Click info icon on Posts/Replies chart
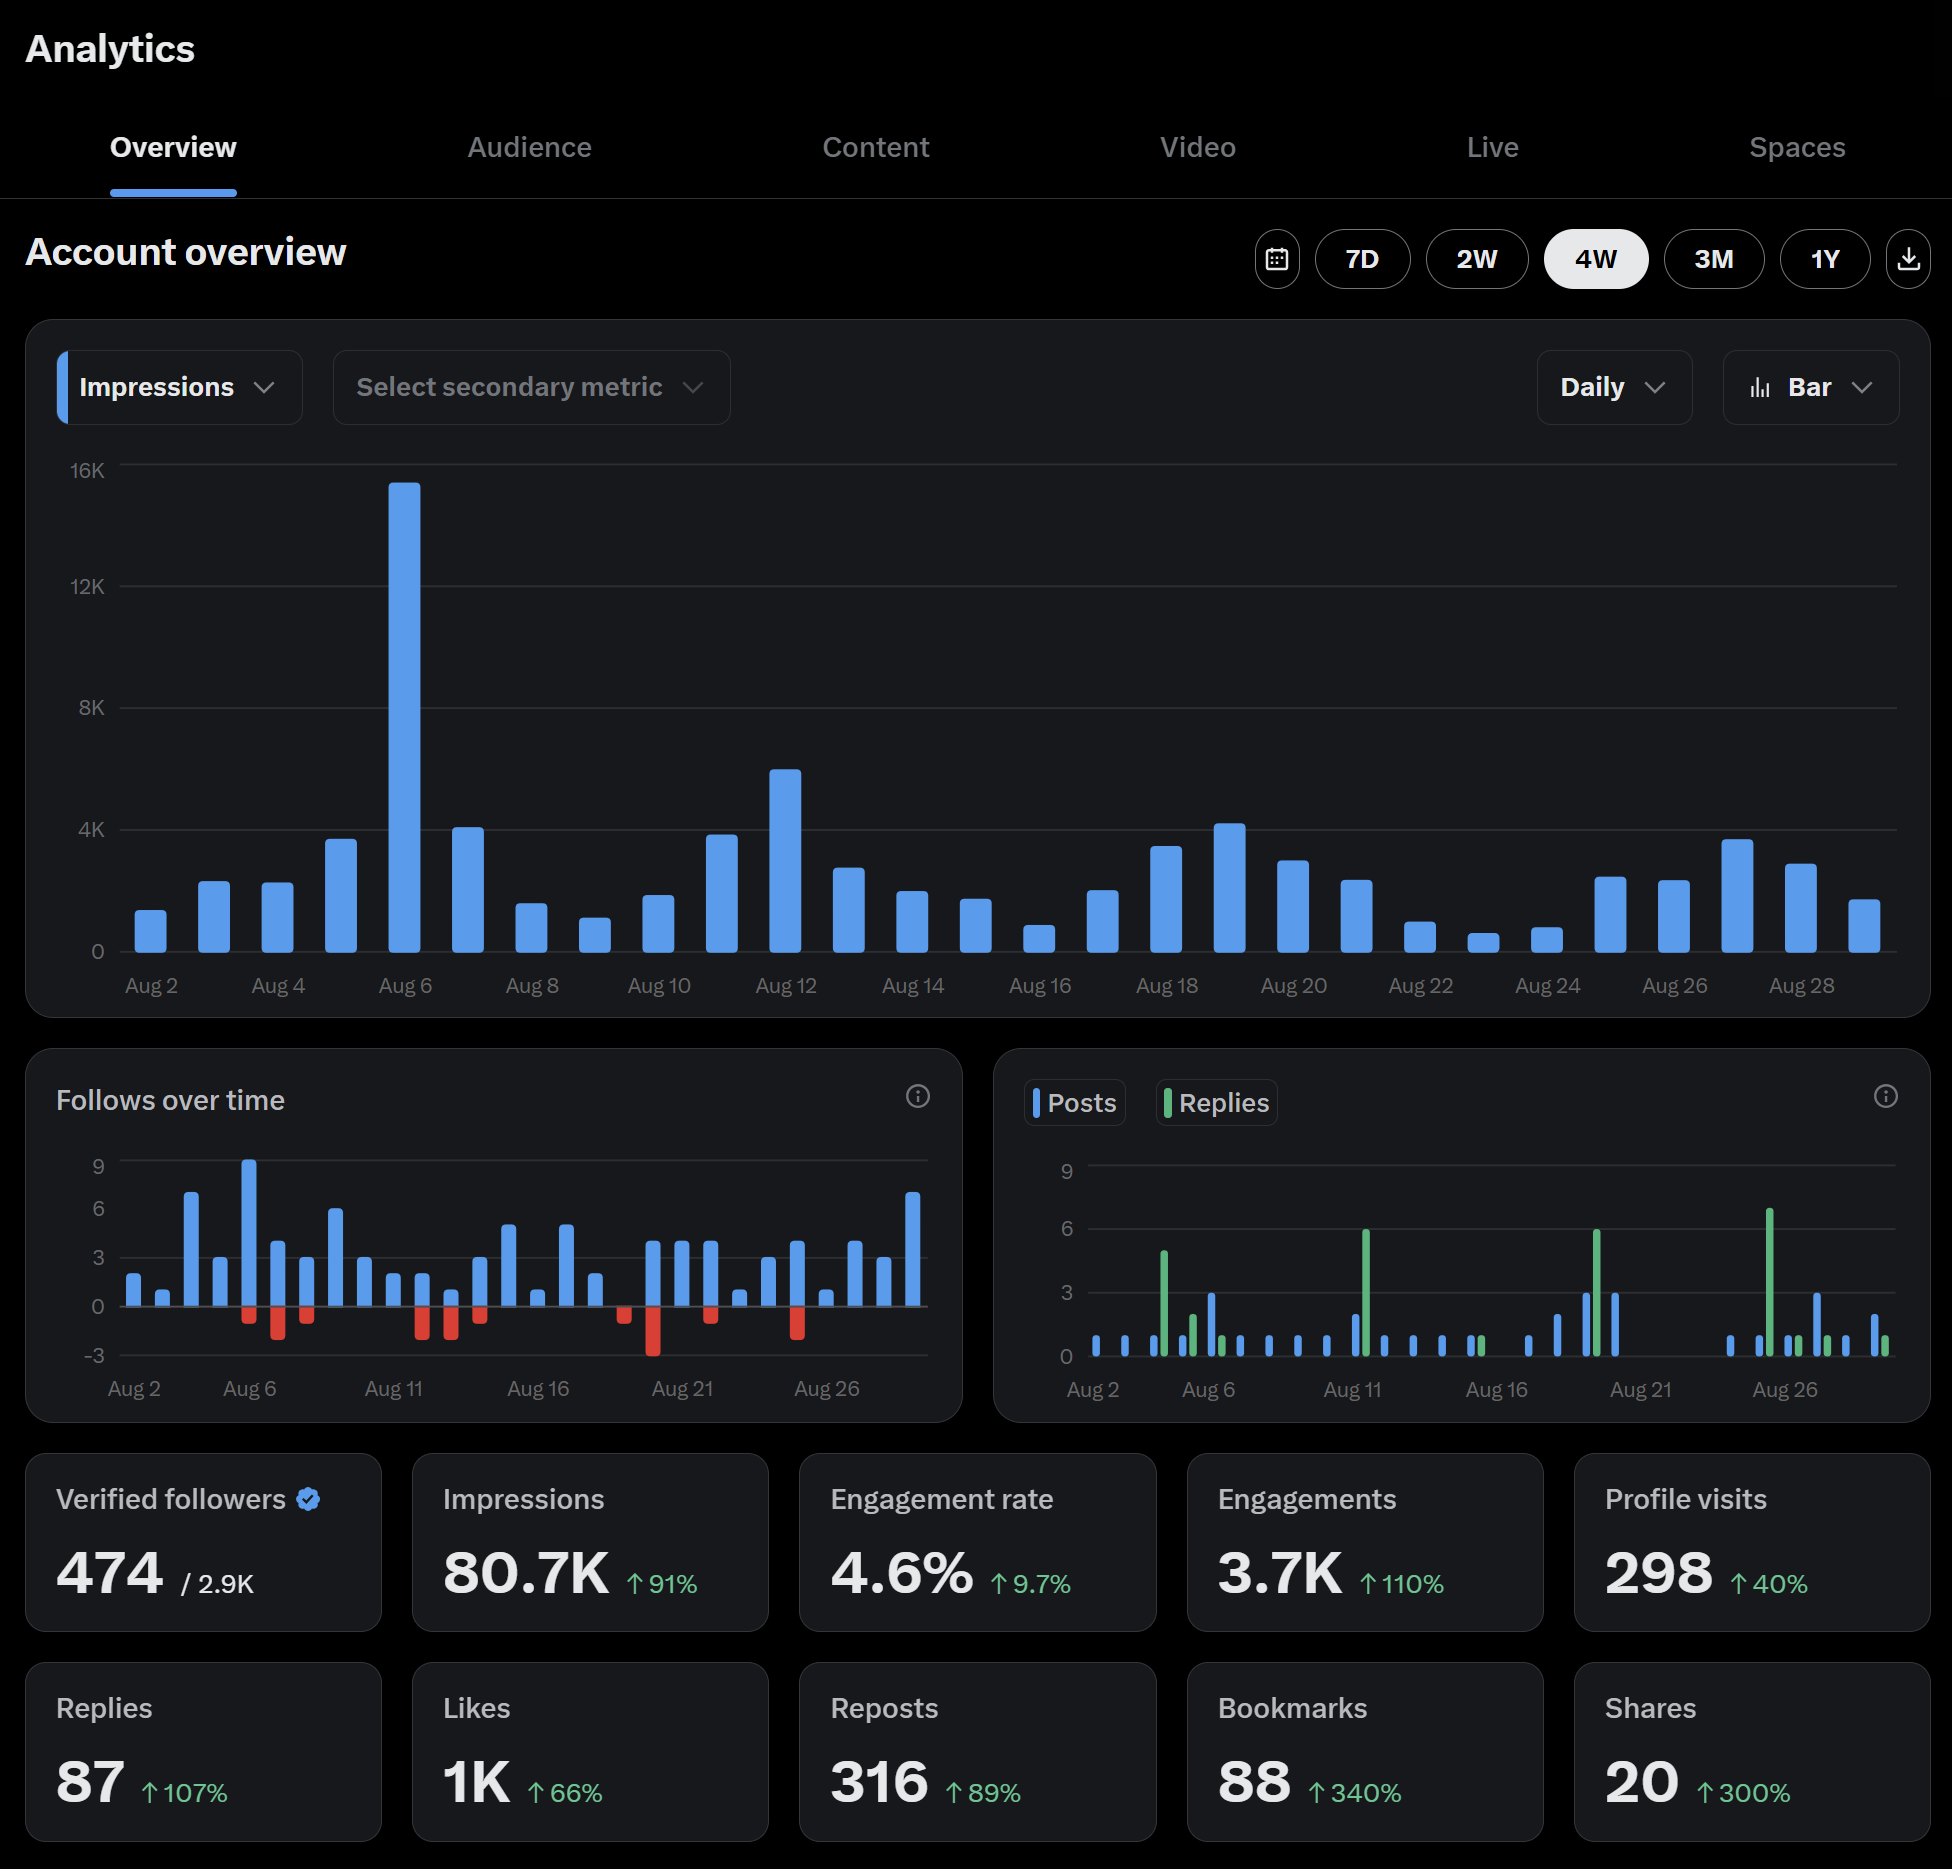The height and width of the screenshot is (1869, 1952). 1885,1096
